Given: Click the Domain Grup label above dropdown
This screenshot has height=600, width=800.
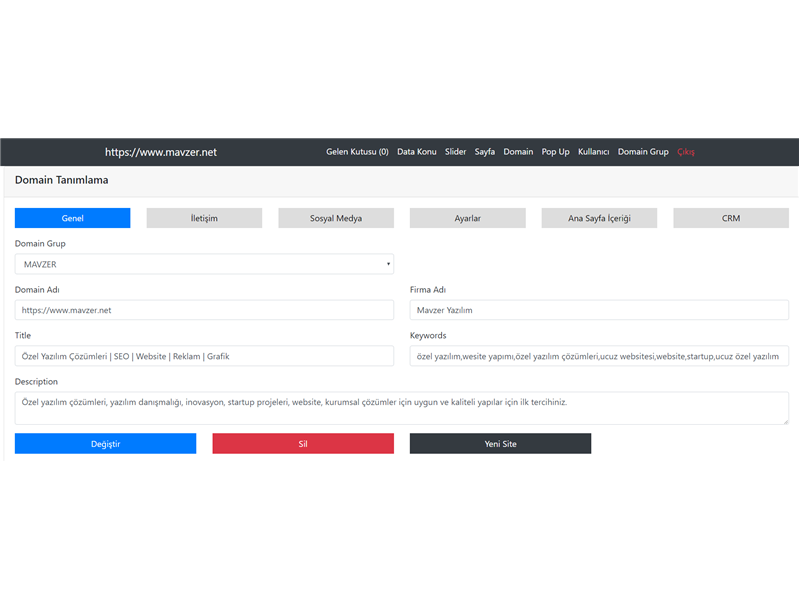Looking at the screenshot, I should [x=40, y=243].
